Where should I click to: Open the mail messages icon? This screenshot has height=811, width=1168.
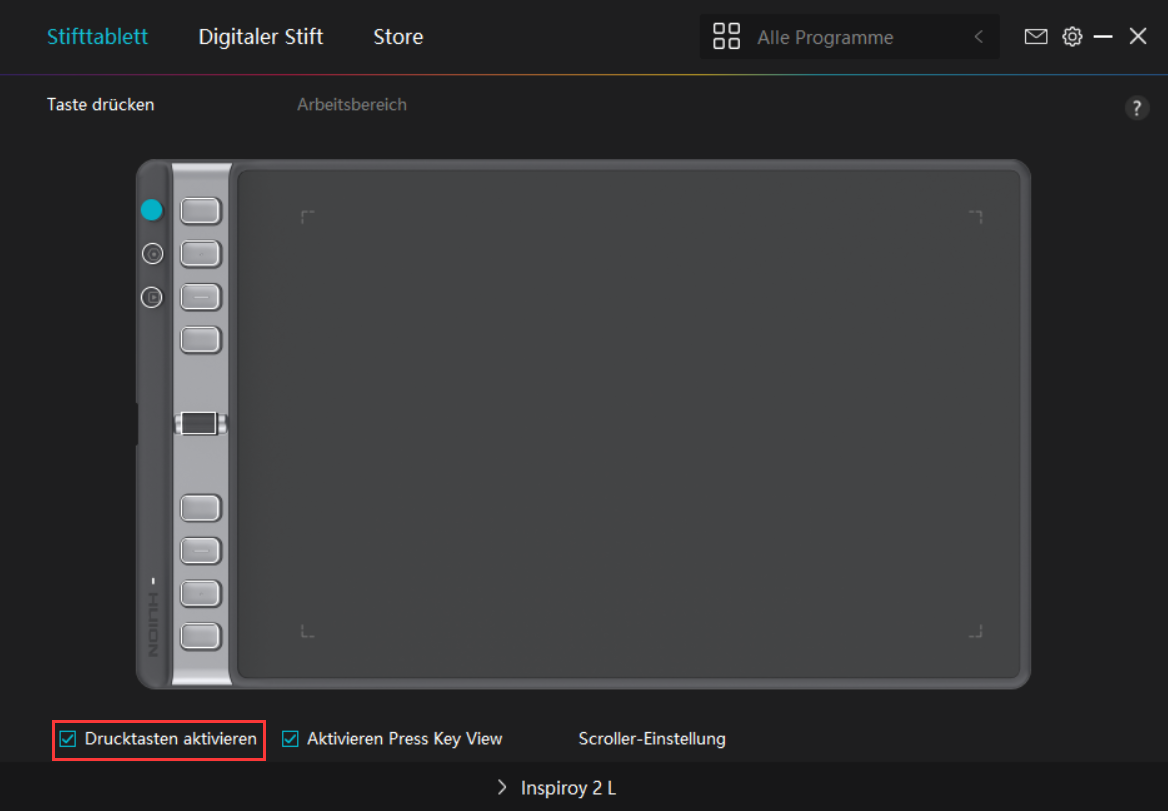(x=1036, y=37)
